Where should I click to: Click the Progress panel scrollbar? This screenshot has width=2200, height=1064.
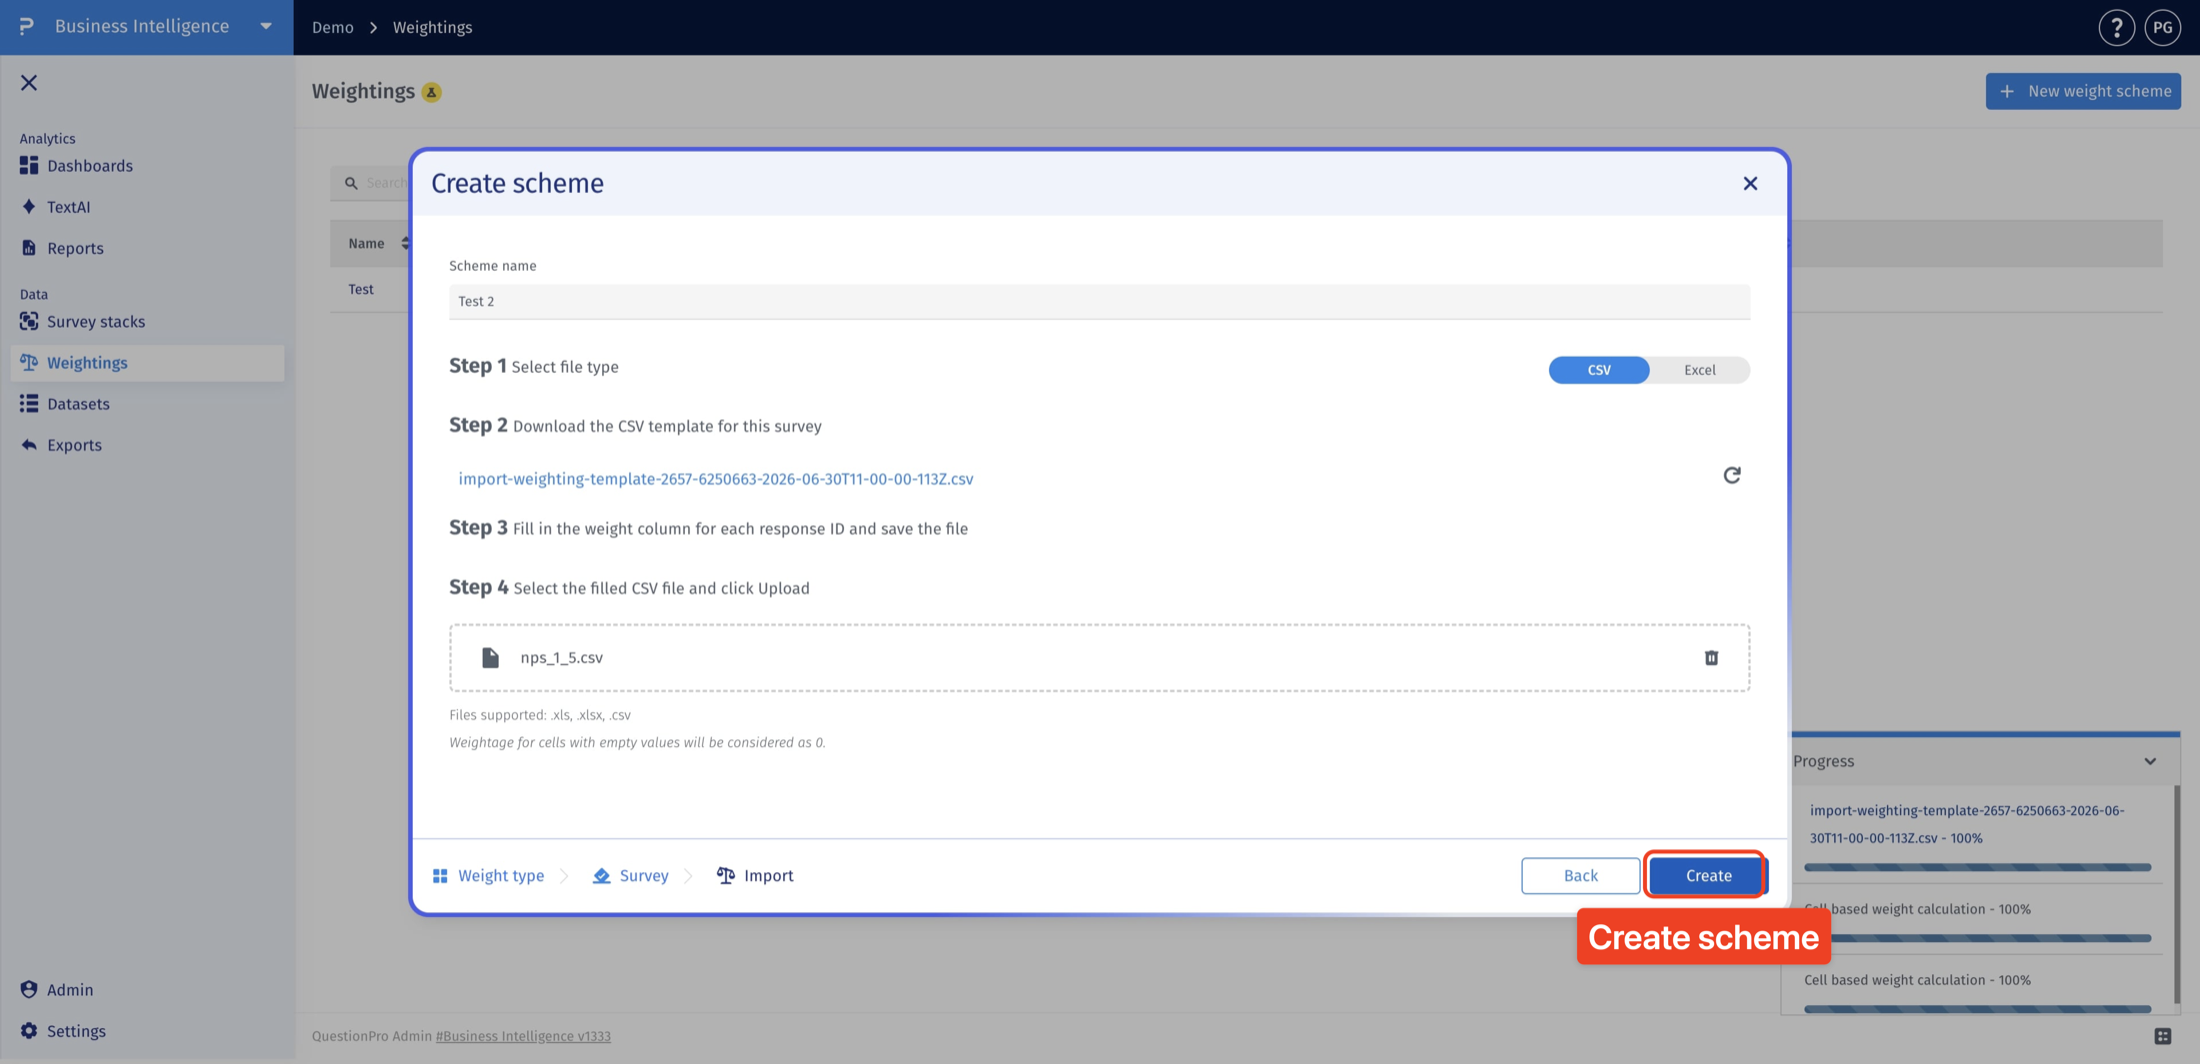coord(2176,893)
